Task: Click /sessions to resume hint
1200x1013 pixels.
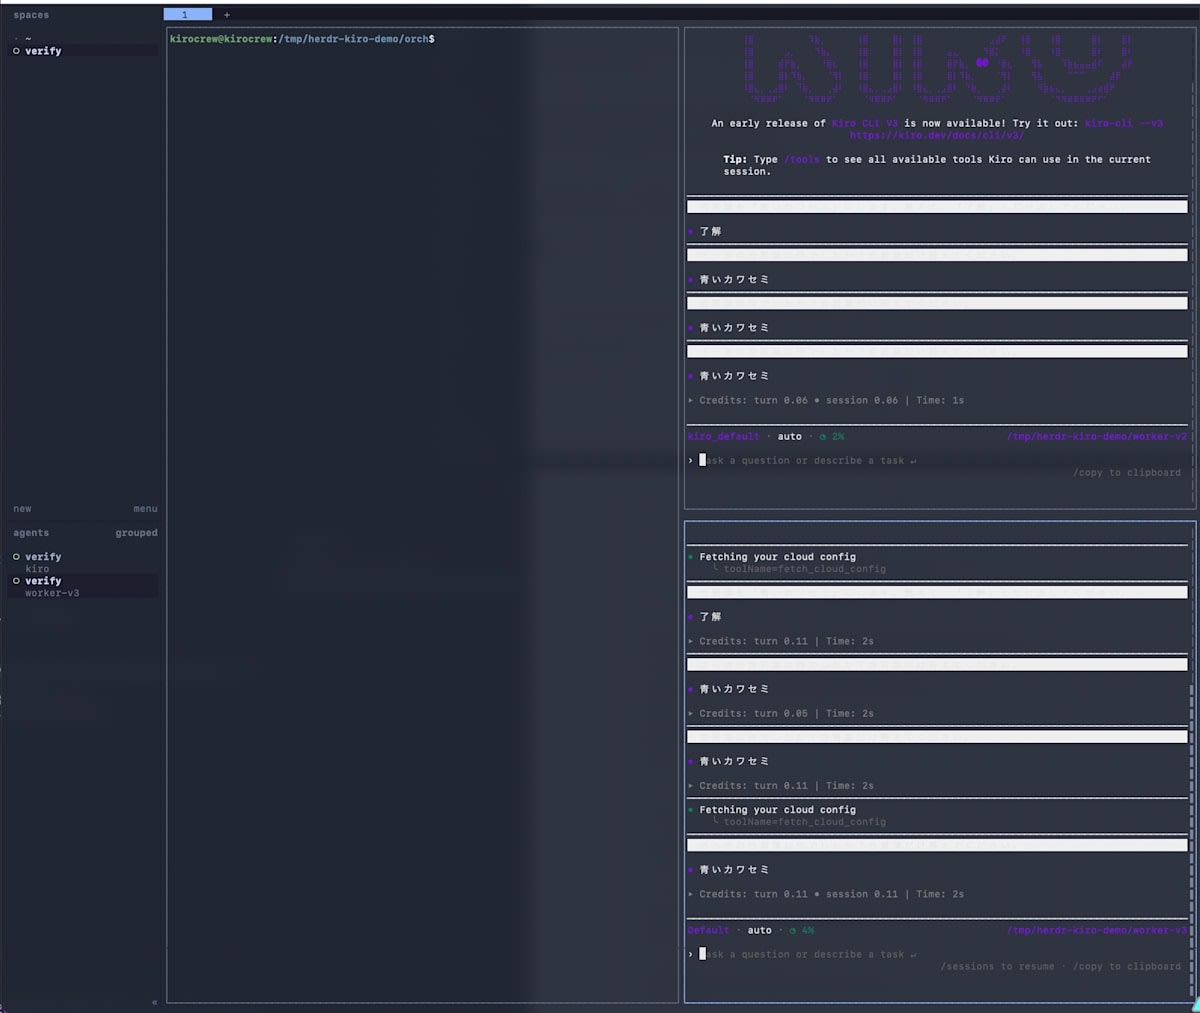Action: [997, 967]
